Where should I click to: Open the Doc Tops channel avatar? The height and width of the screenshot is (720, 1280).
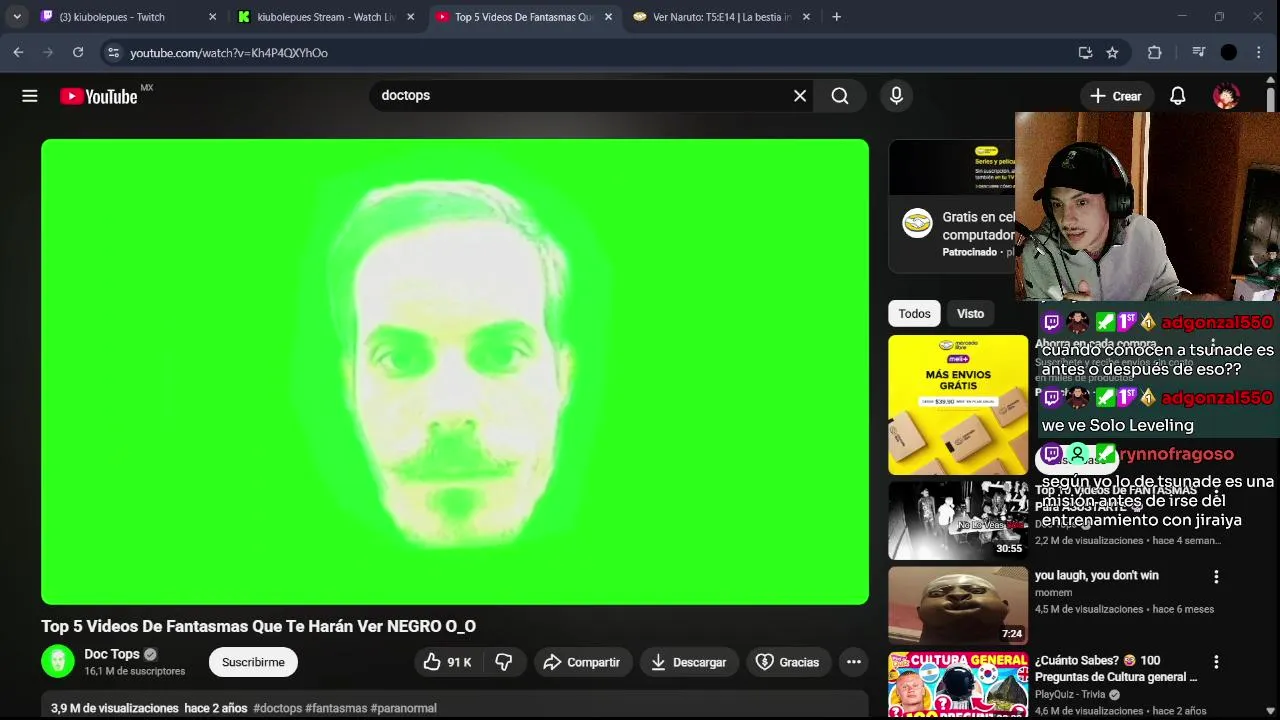point(58,662)
